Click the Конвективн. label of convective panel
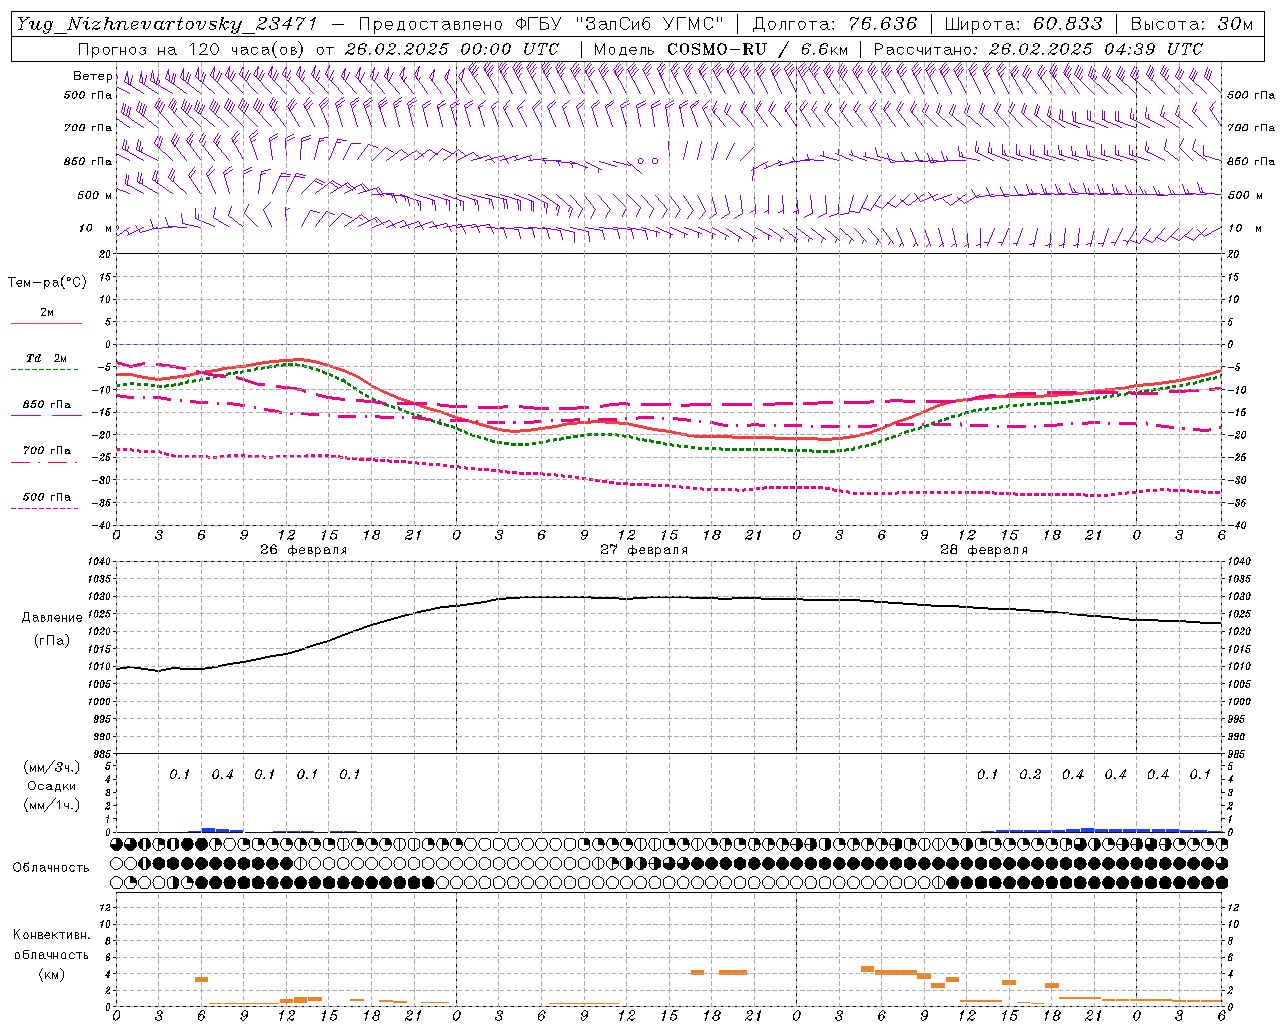 tap(51, 935)
